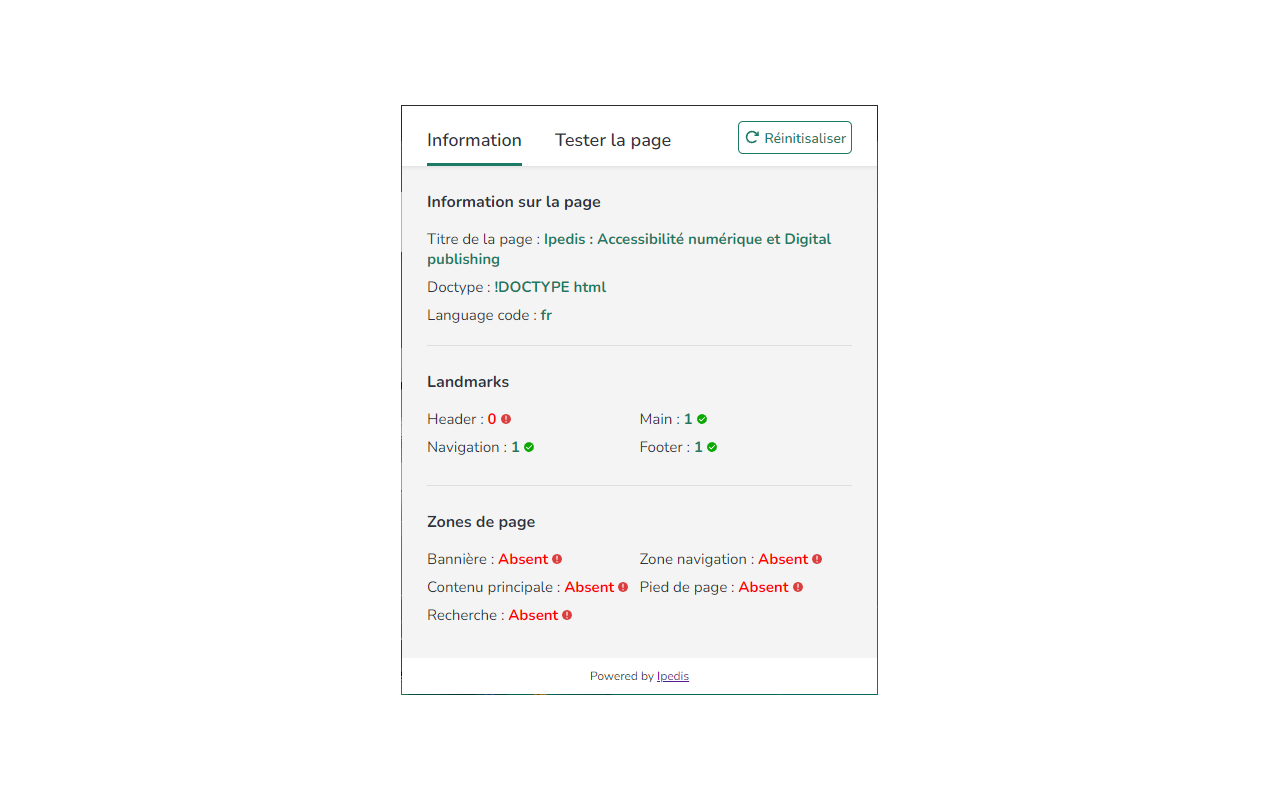The height and width of the screenshot is (800, 1280).
Task: Click the 'Pied de page :' label
Action: point(687,587)
